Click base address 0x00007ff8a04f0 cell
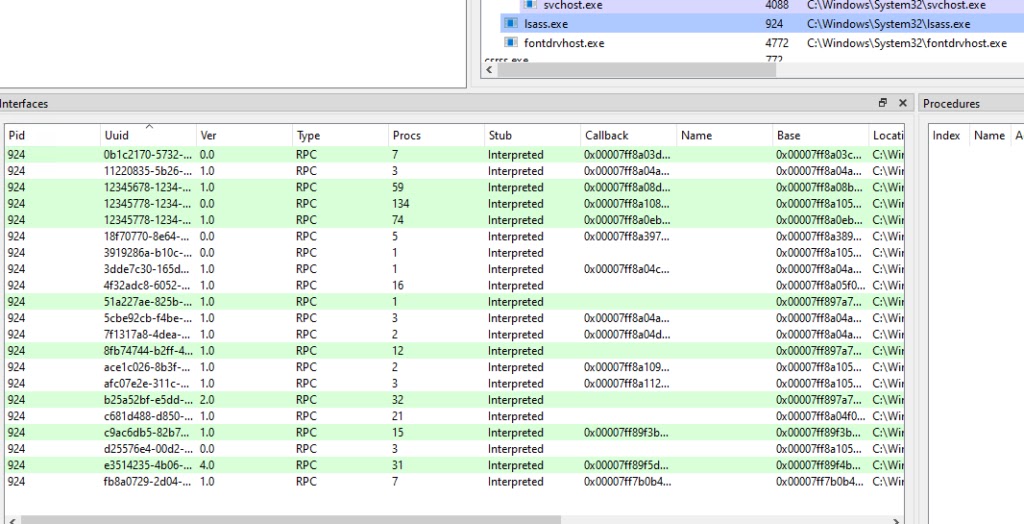This screenshot has width=1024, height=524. (x=820, y=416)
